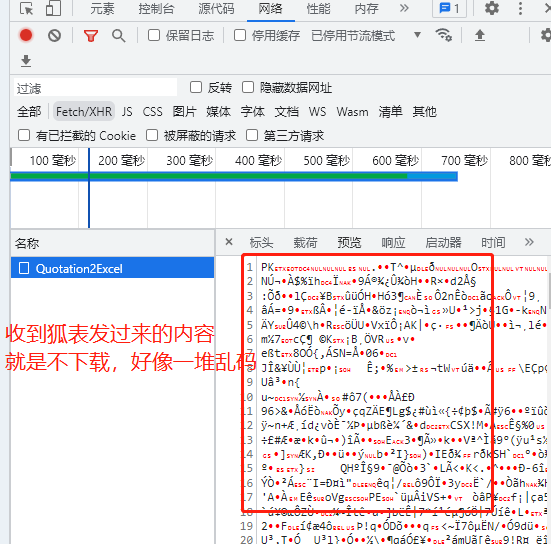The width and height of the screenshot is (551, 544).
Task: Toggle the device toolbar icon
Action: pyautogui.click(x=53, y=8)
